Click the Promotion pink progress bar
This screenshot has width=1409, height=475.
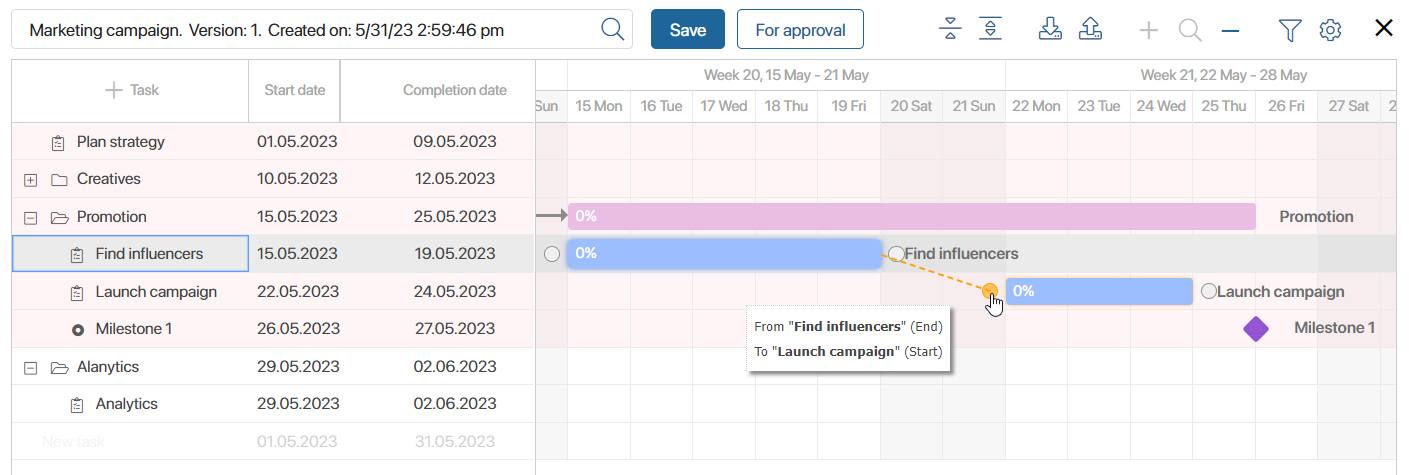pyautogui.click(x=912, y=217)
